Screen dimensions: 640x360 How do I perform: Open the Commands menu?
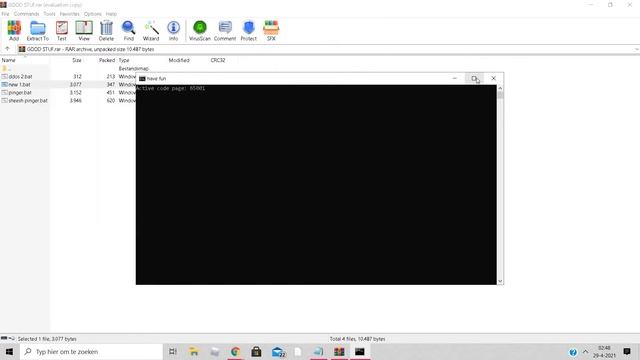[27, 14]
